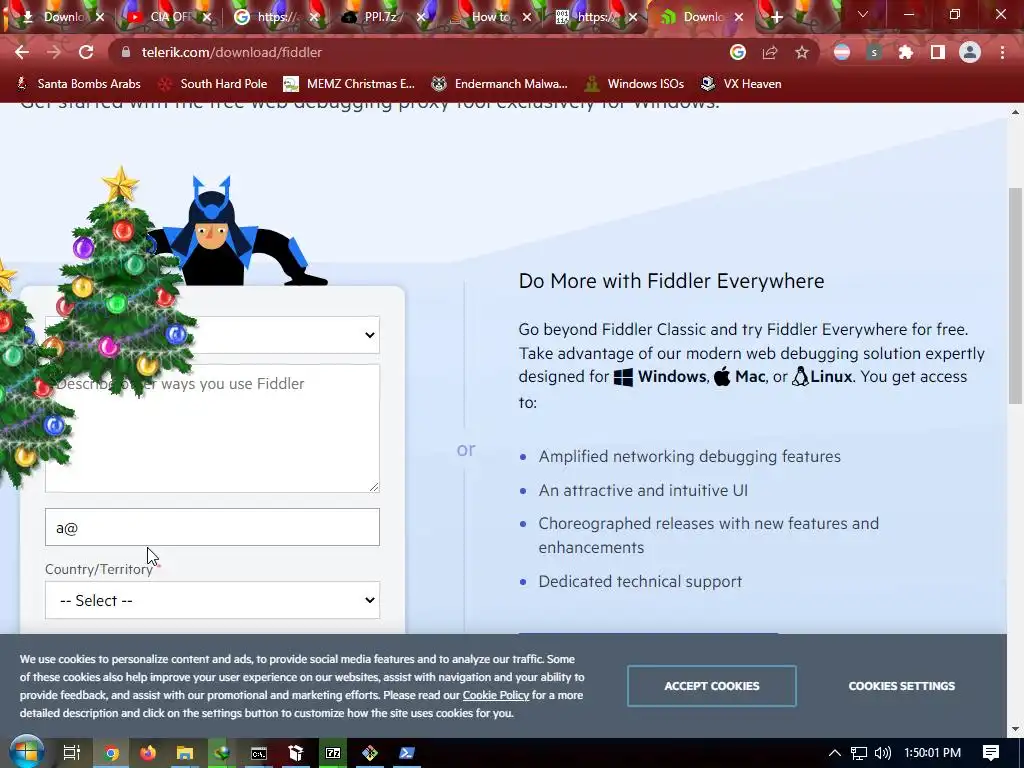Open Task View on the taskbar

(71, 753)
